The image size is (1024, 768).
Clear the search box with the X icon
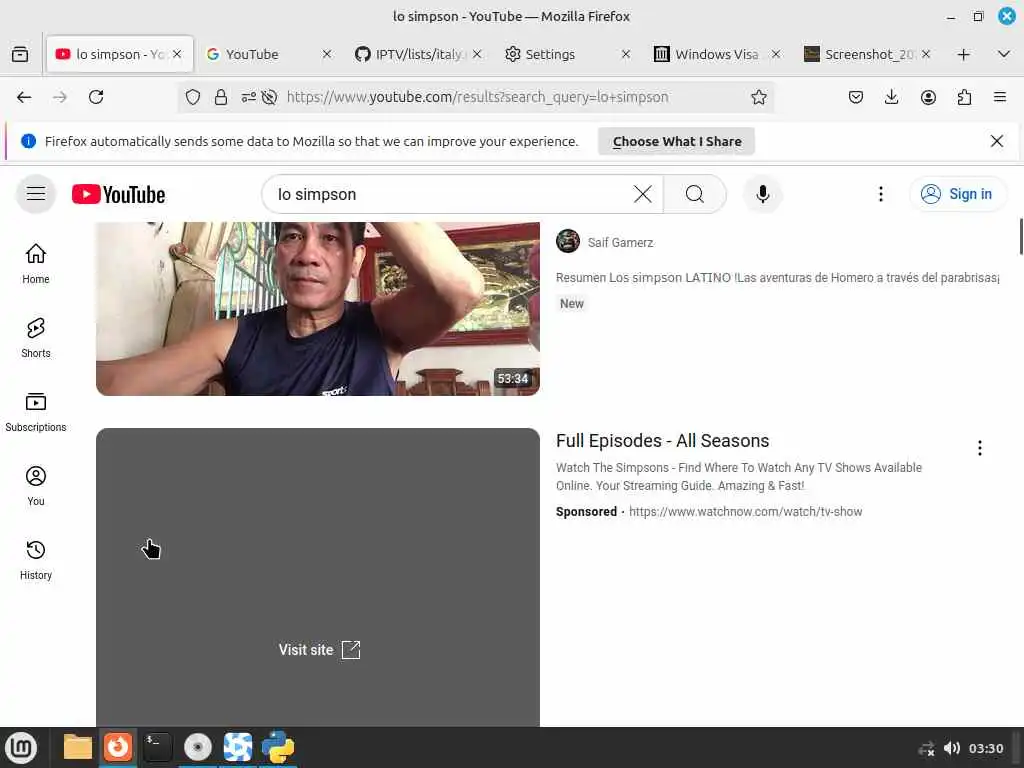coord(643,194)
